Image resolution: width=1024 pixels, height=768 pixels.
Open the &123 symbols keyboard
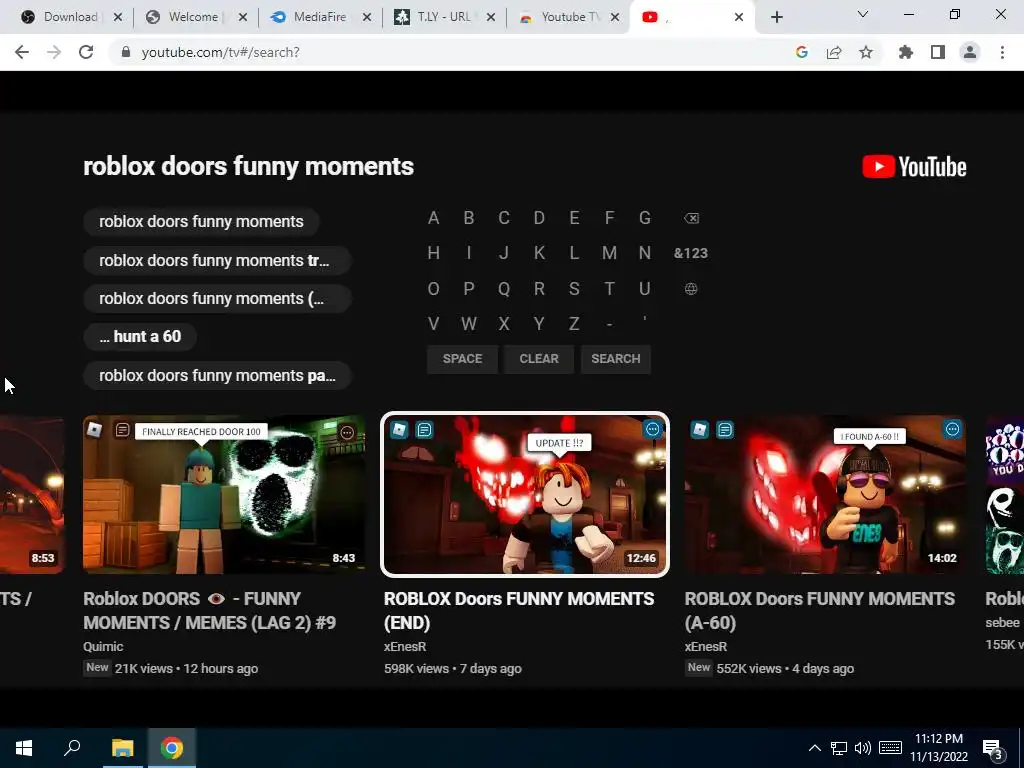pyautogui.click(x=691, y=253)
